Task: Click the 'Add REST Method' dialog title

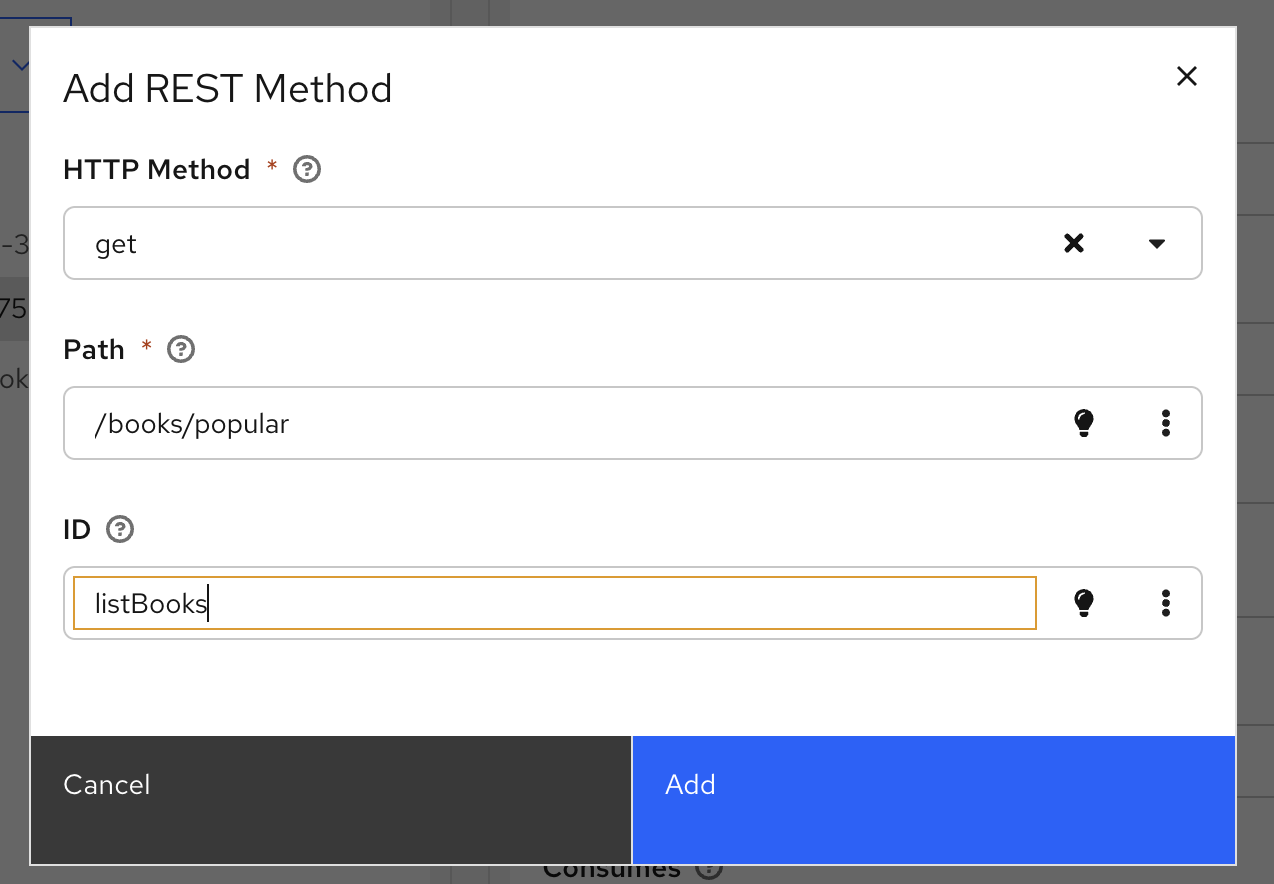Action: click(x=228, y=88)
